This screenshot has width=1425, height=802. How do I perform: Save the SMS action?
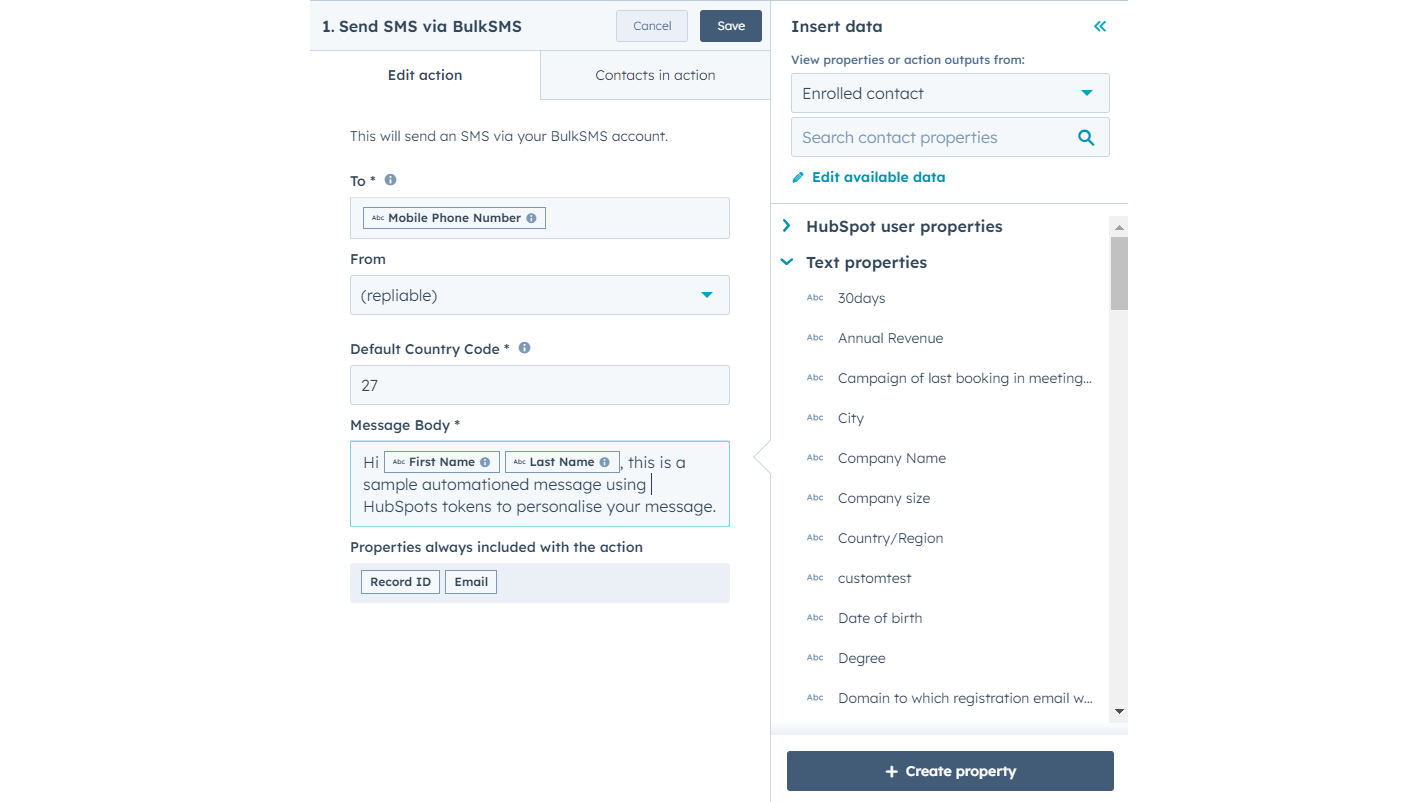click(731, 26)
